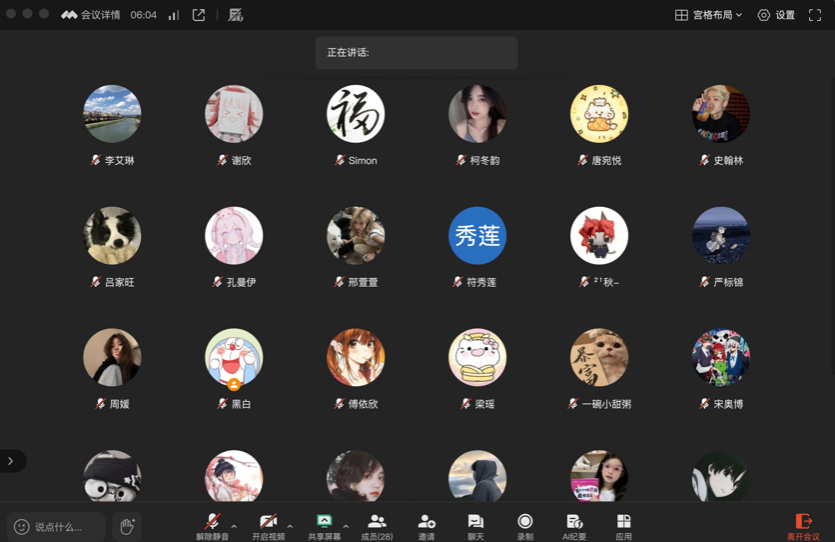Click the invite (邀请) icon
The height and width of the screenshot is (542, 835).
426,524
